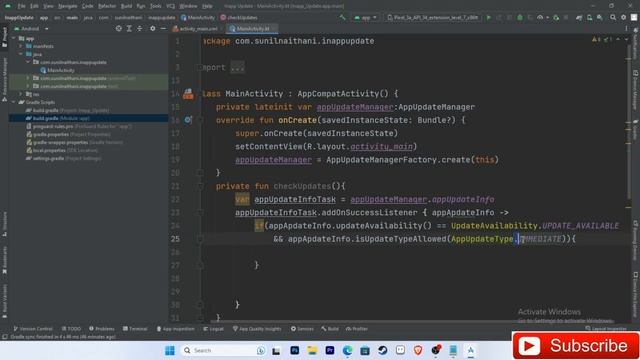Open File Explorer from taskbar
640x360 pixels.
[312, 350]
